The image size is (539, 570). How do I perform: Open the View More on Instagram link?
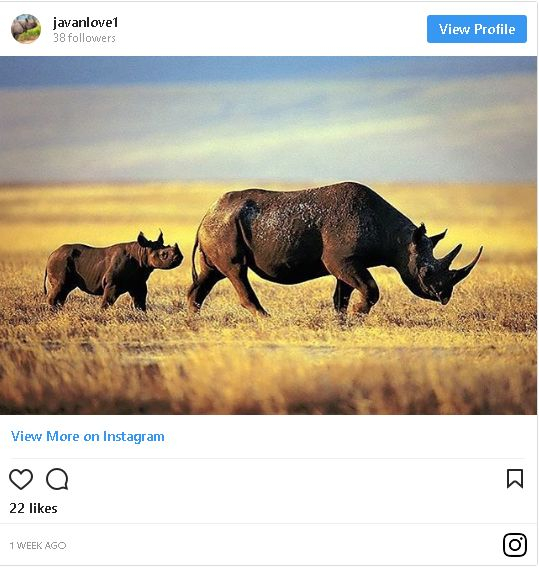88,436
